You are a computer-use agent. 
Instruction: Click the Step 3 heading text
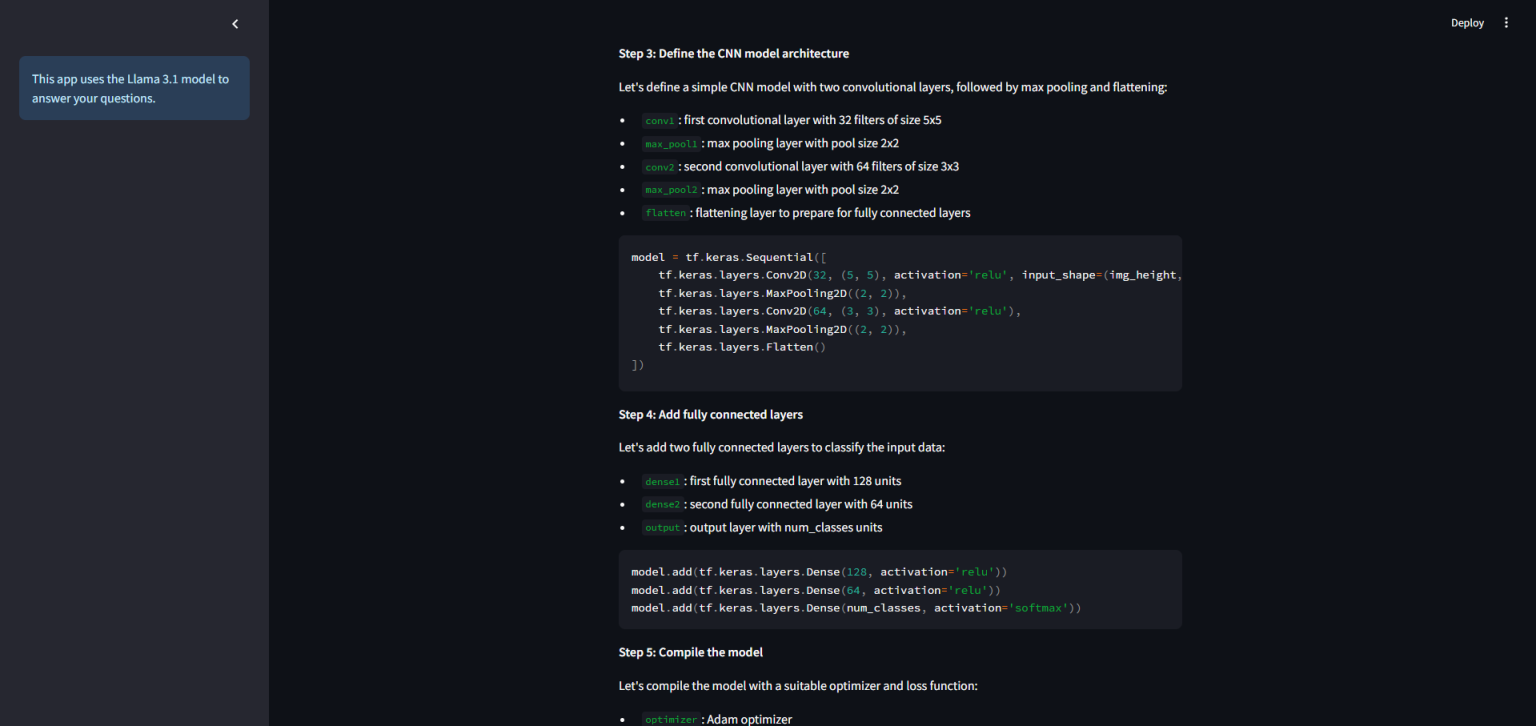coord(733,53)
